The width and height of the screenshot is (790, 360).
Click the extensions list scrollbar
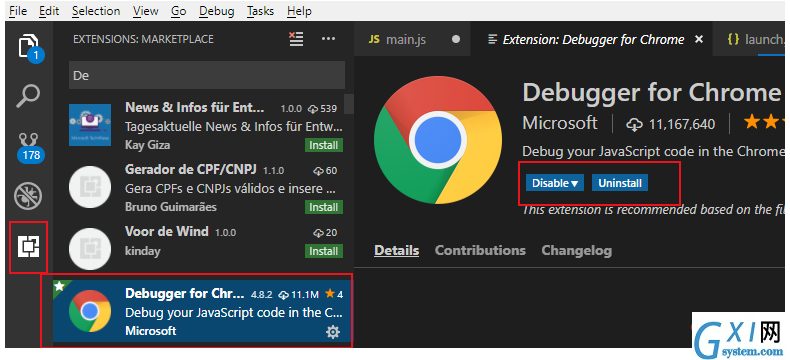[x=349, y=103]
